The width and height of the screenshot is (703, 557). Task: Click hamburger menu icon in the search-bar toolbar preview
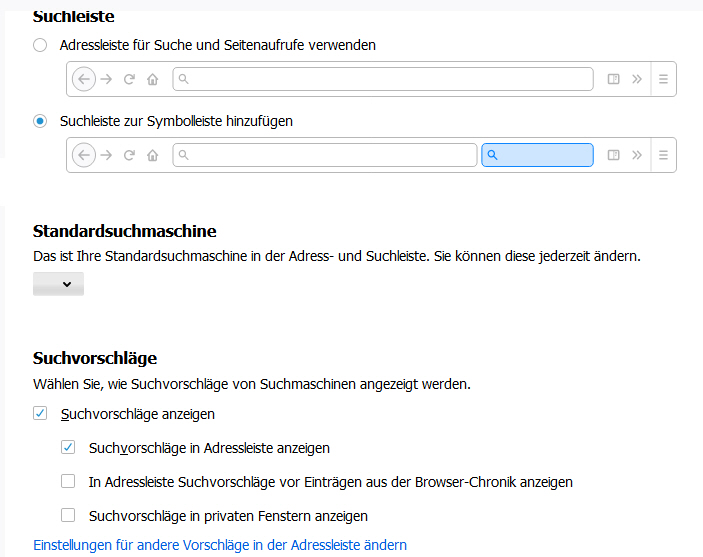pyautogui.click(x=663, y=155)
